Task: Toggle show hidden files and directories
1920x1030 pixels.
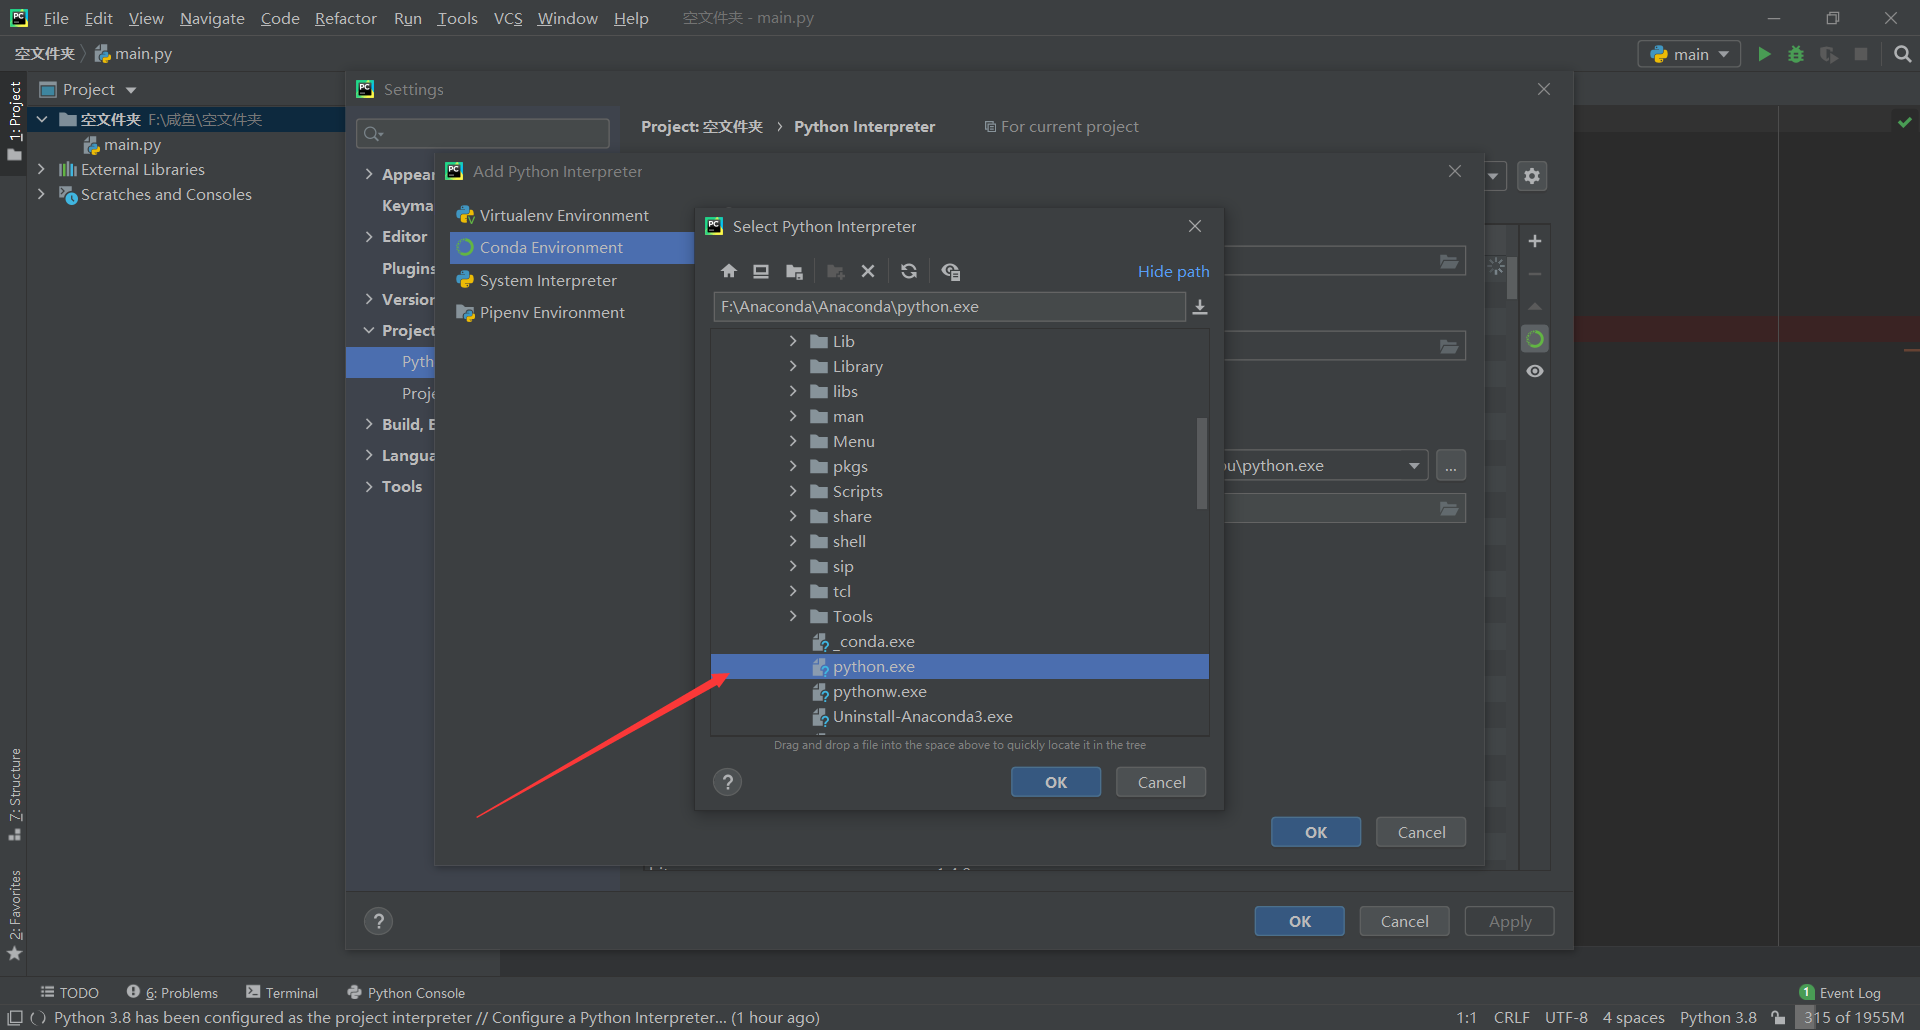Action: (x=951, y=271)
